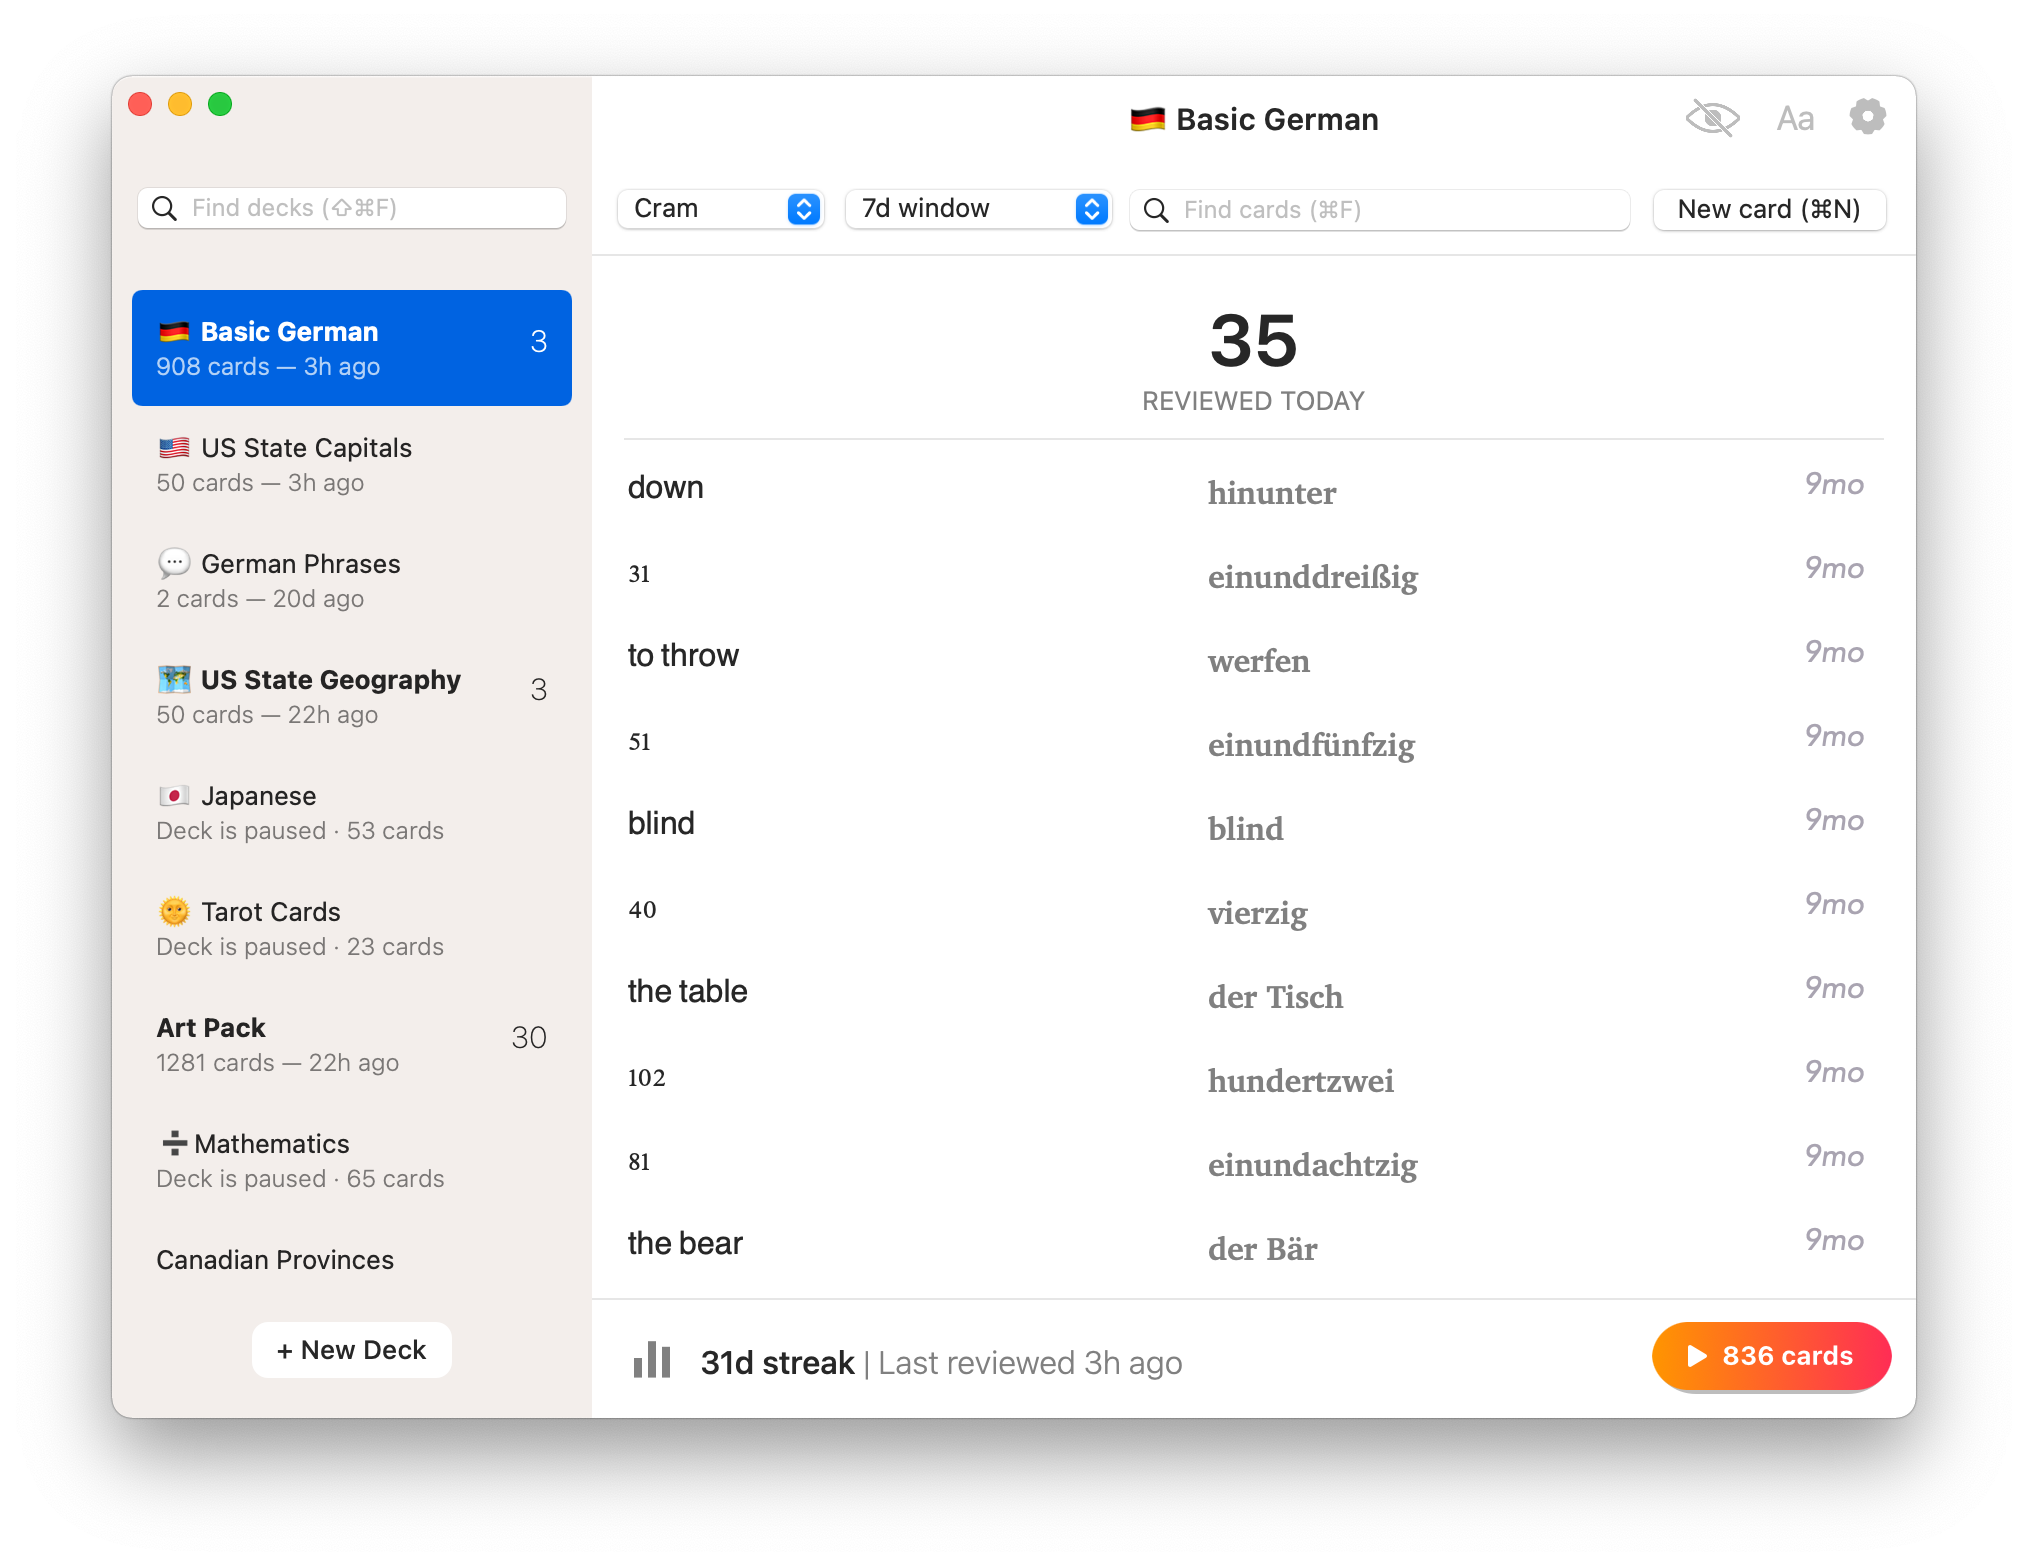Viewport: 2028px width, 1566px height.
Task: Select the Basic German deck
Action: 352,348
